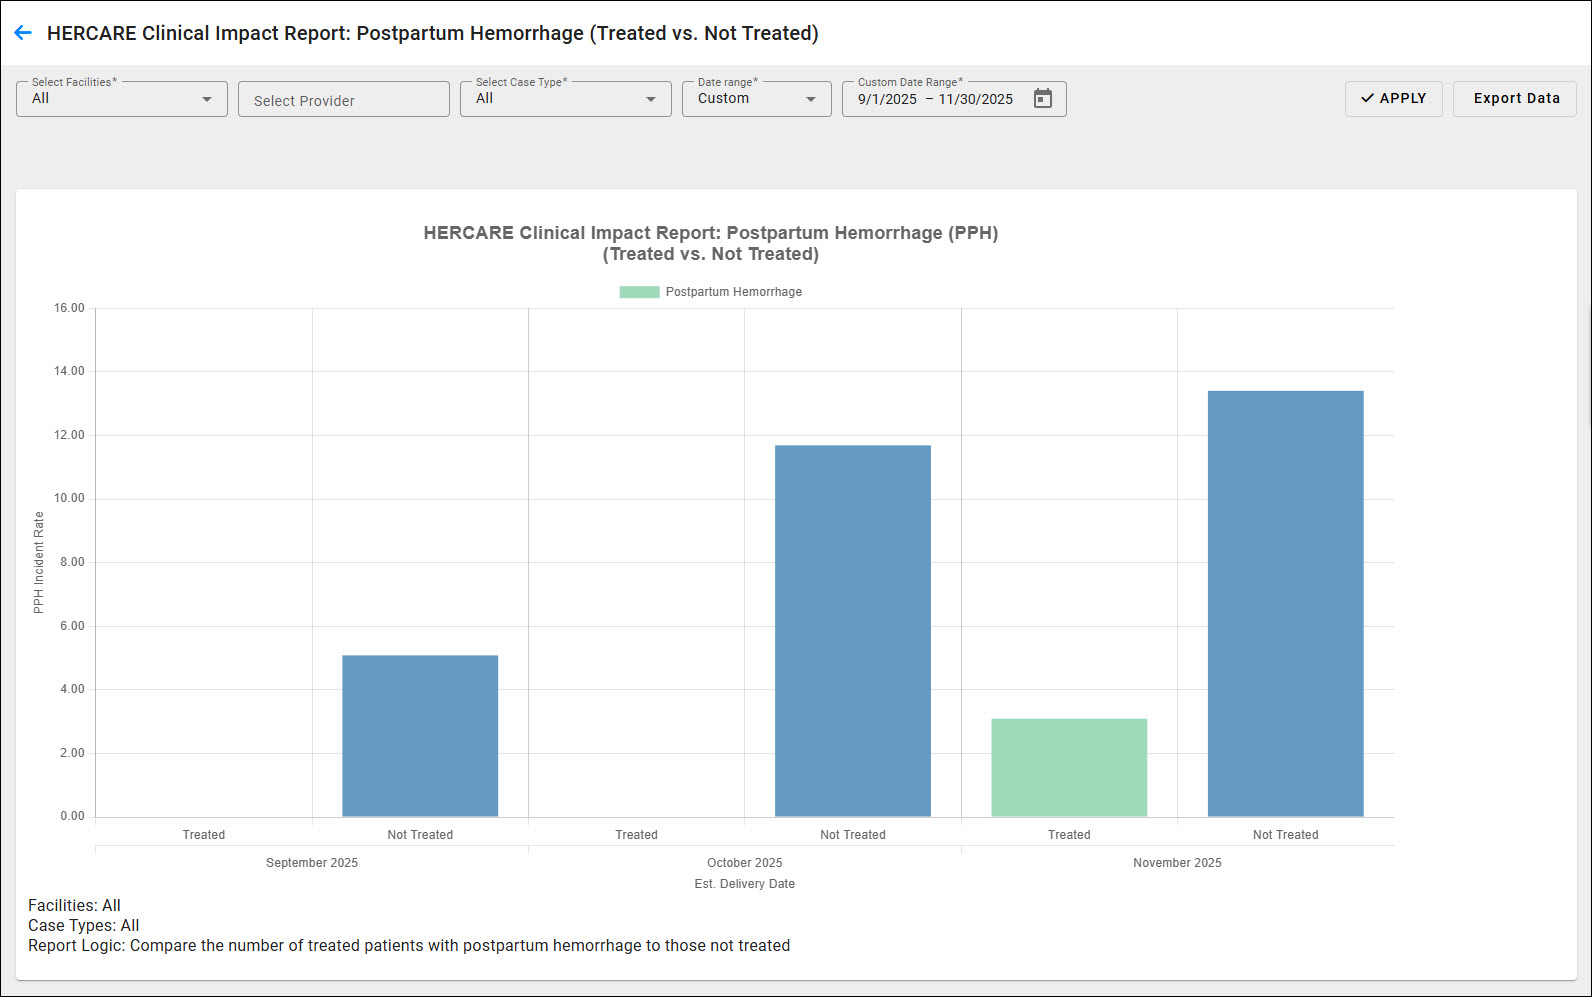Click the Export Data button
Screen dimensions: 1592x997
[x=1515, y=99]
